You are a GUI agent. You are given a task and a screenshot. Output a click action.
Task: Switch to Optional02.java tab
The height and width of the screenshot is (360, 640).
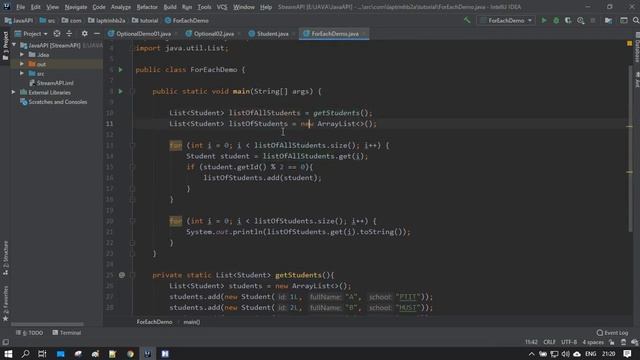click(x=213, y=34)
